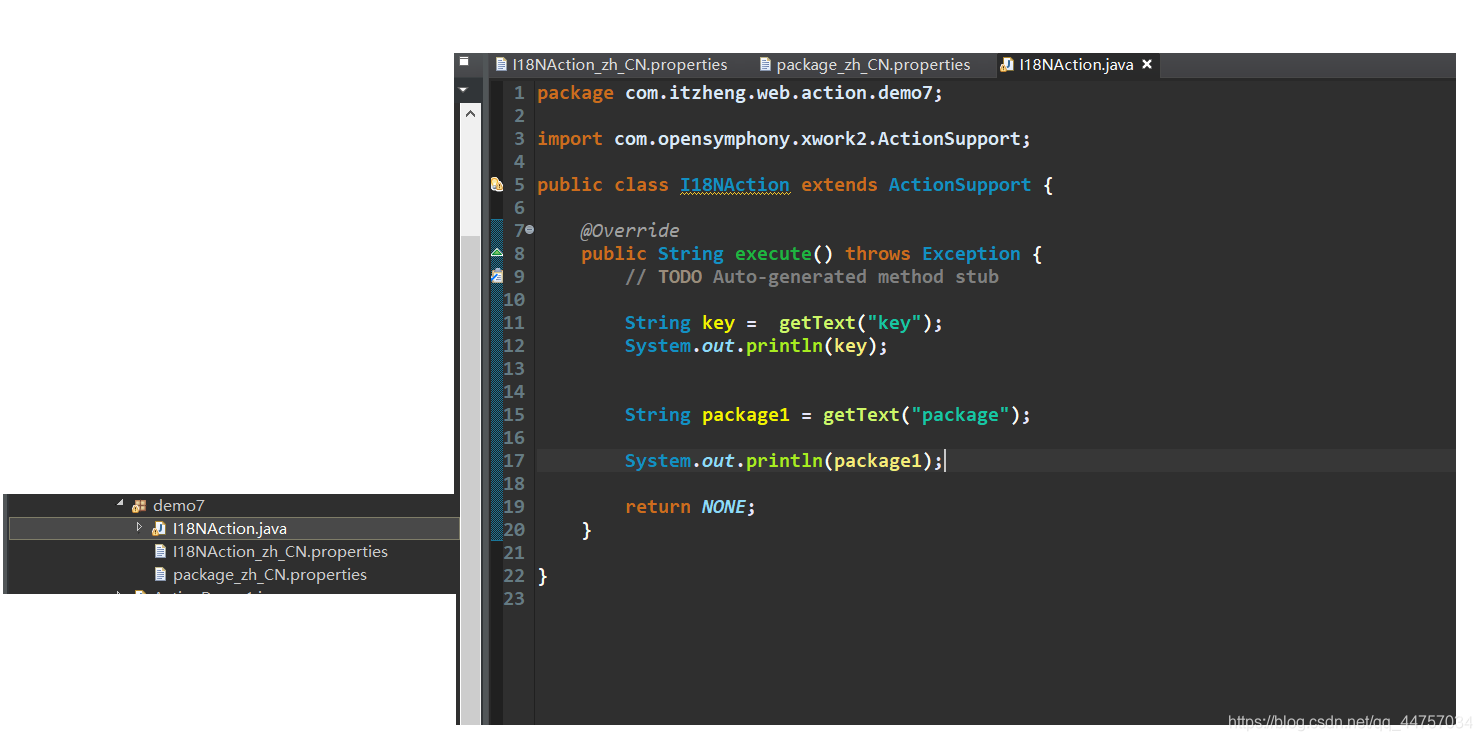Screen dimensions: 1482x741
Task: Click line number 23 in the gutter
Action: click(514, 599)
